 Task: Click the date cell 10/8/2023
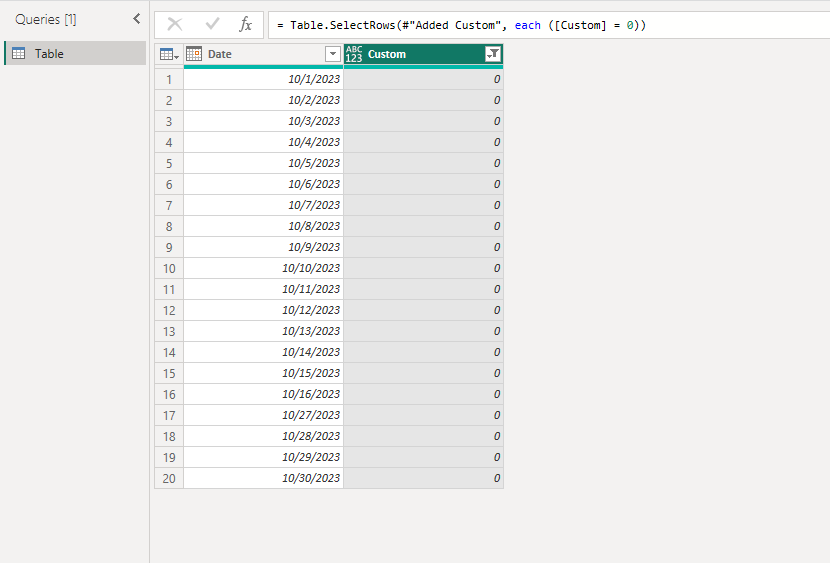click(x=264, y=226)
